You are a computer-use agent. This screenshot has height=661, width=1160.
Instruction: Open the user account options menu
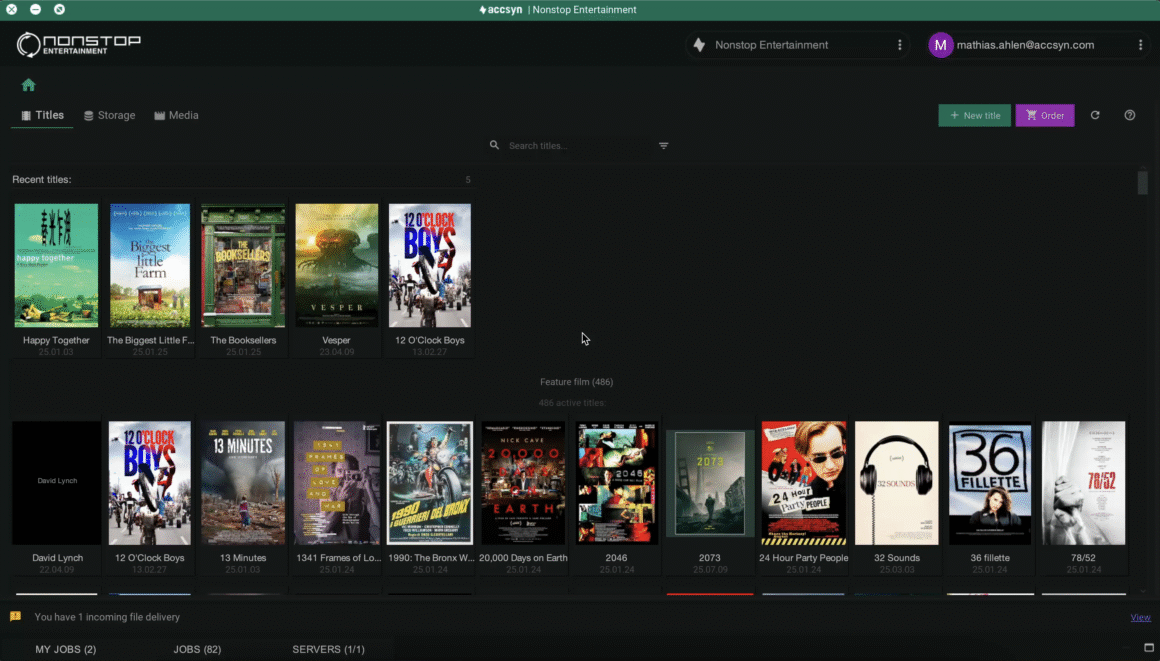click(1140, 45)
